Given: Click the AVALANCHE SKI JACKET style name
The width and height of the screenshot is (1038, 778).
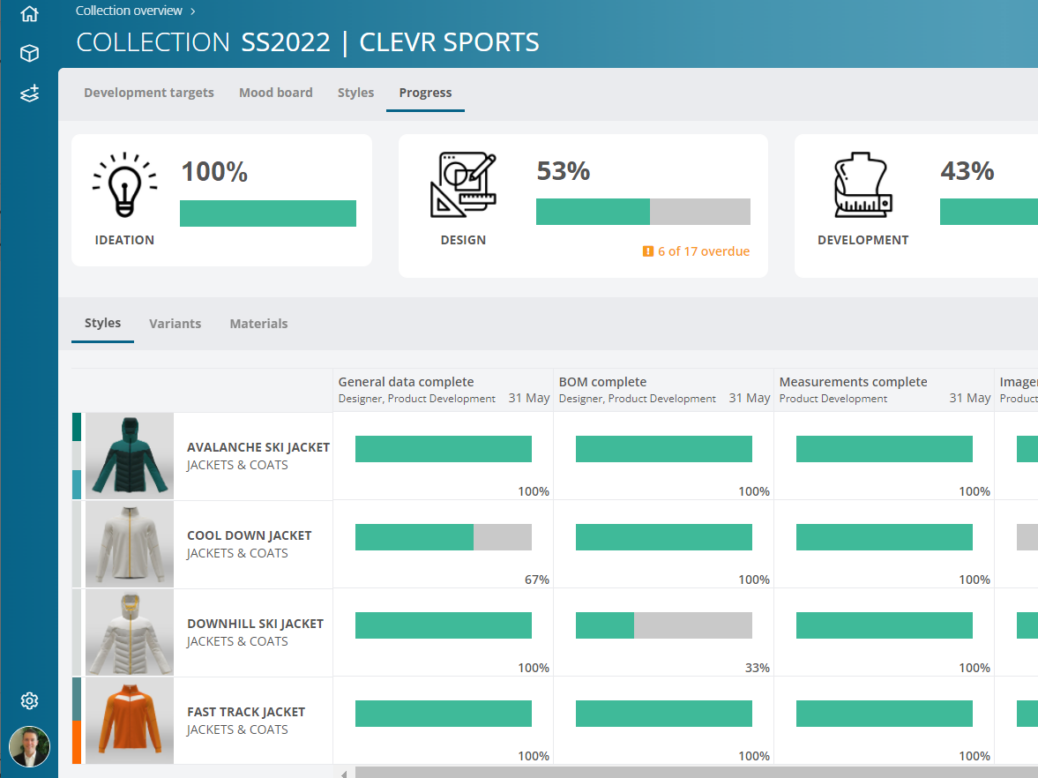Looking at the screenshot, I should point(258,448).
